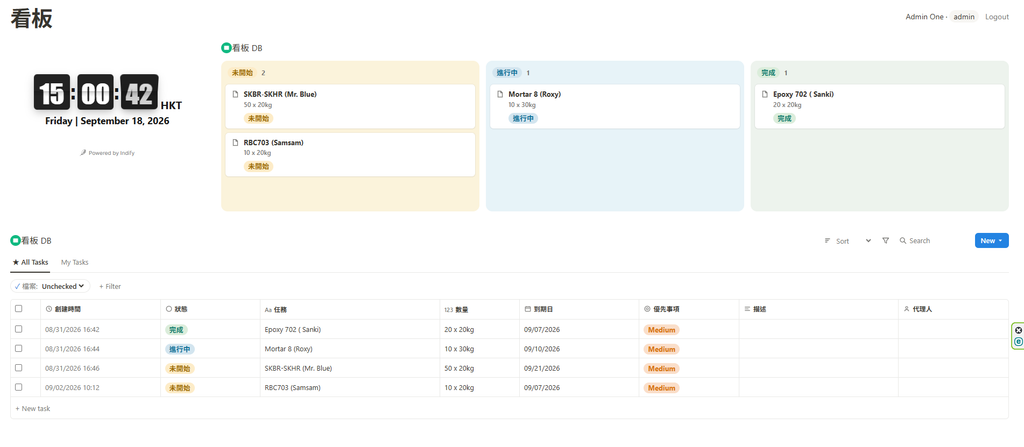Click the admin role badge

tap(964, 17)
